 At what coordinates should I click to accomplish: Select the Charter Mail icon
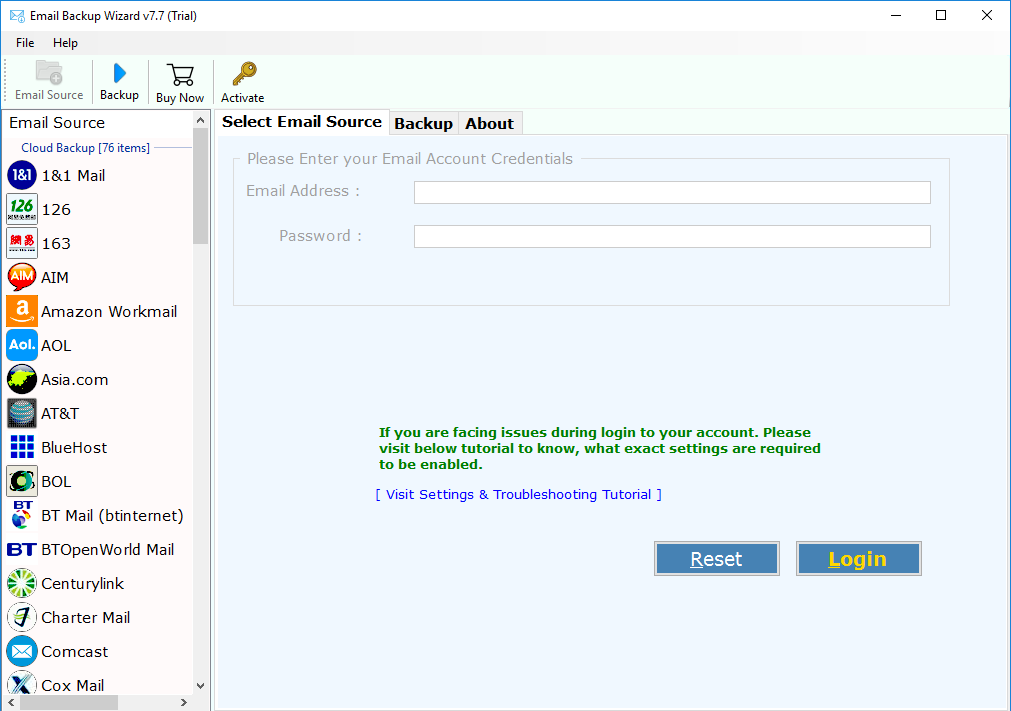(x=22, y=618)
